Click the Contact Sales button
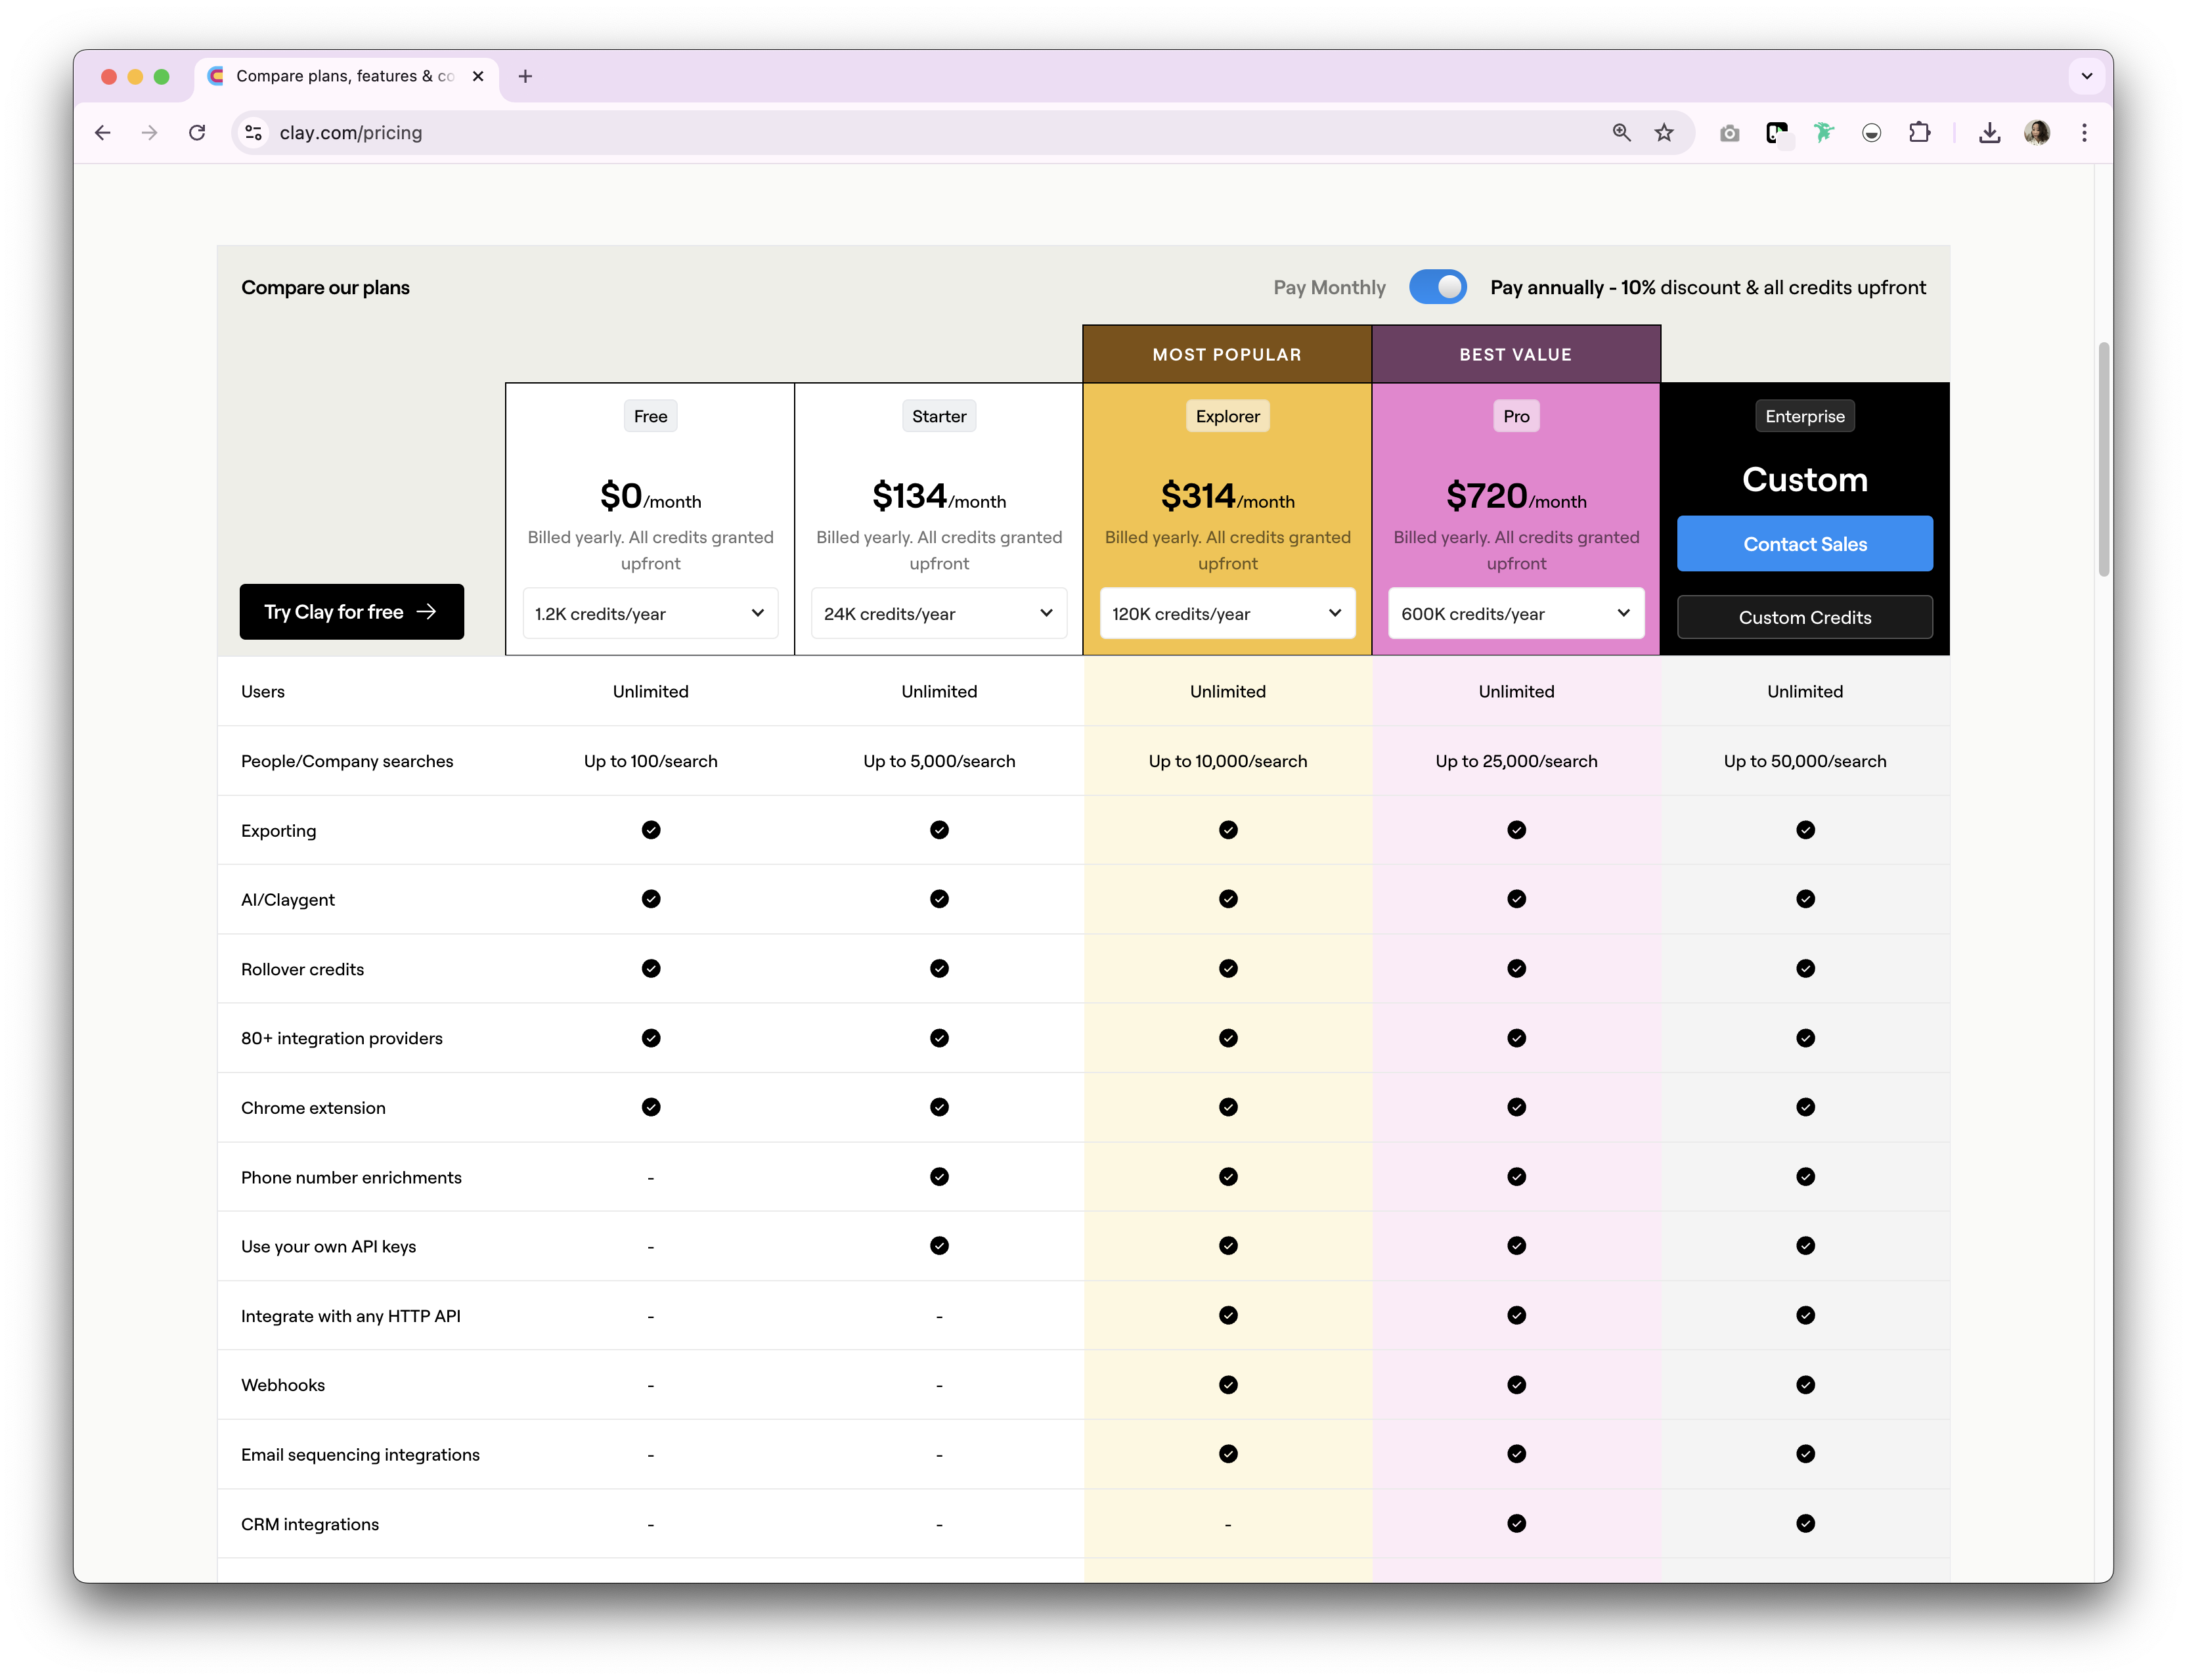The height and width of the screenshot is (1680, 2187). click(1804, 544)
